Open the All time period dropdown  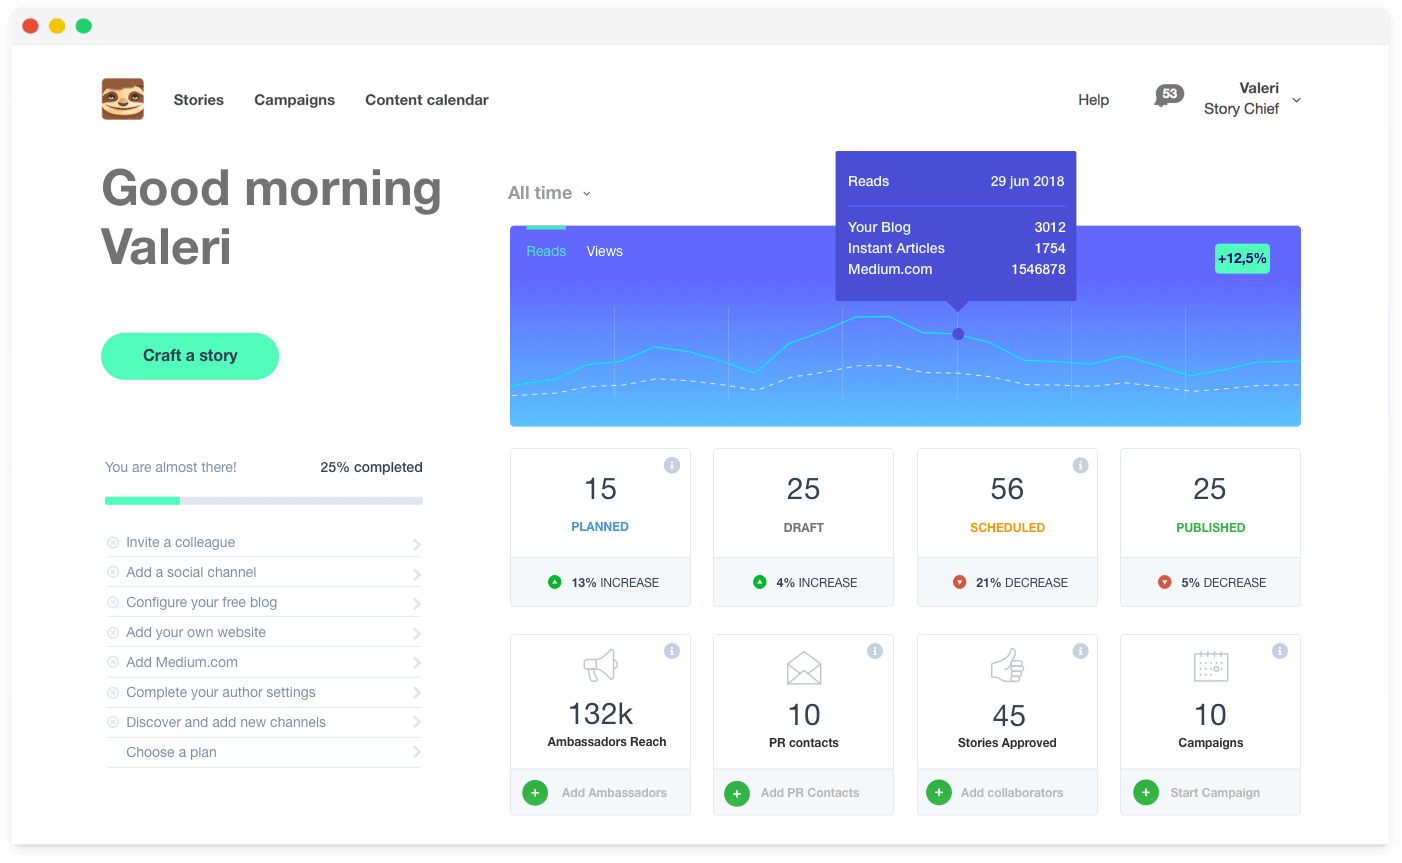pos(549,193)
